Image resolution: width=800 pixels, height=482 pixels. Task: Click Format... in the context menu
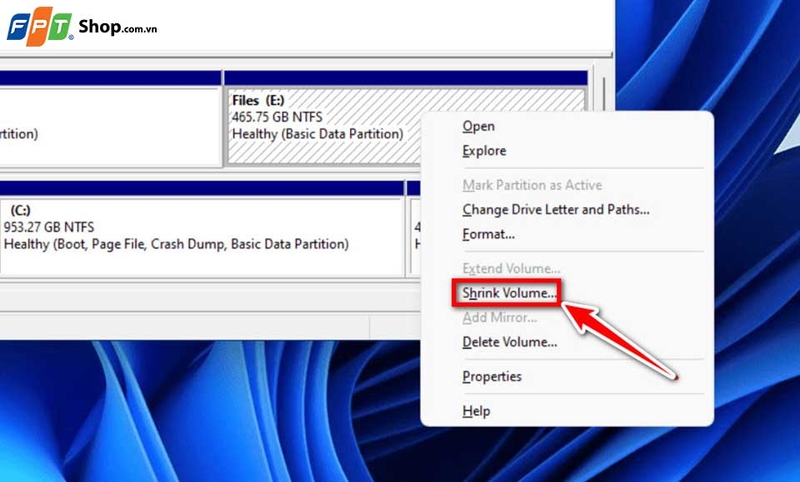point(488,234)
